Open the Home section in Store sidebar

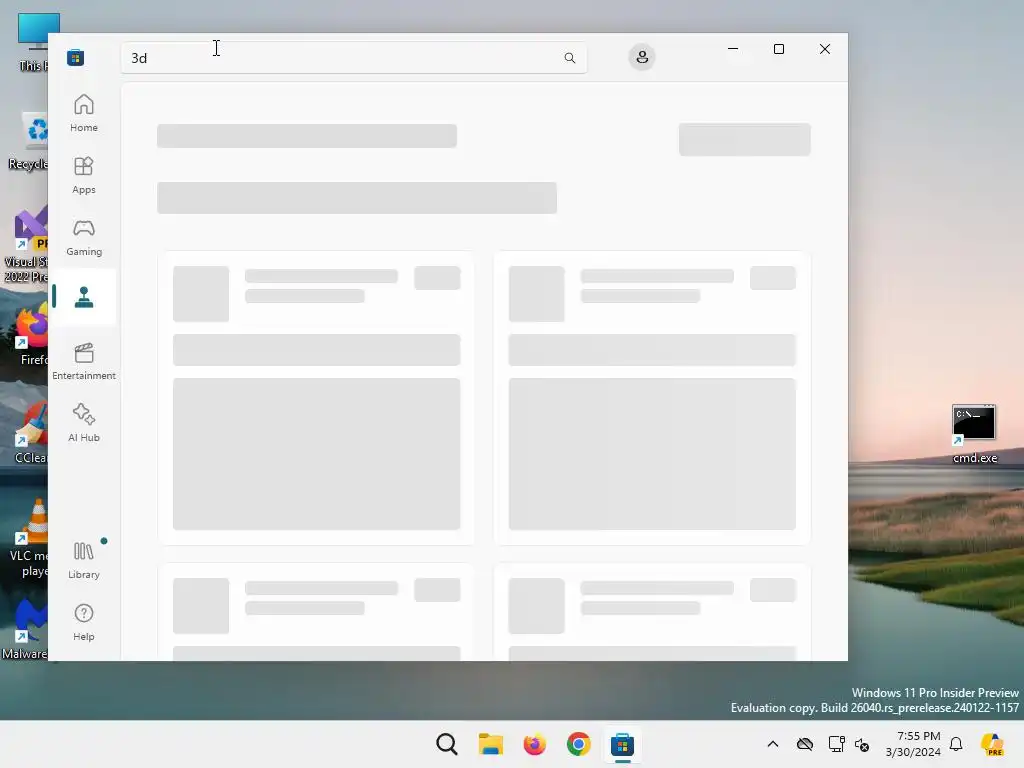click(x=84, y=113)
